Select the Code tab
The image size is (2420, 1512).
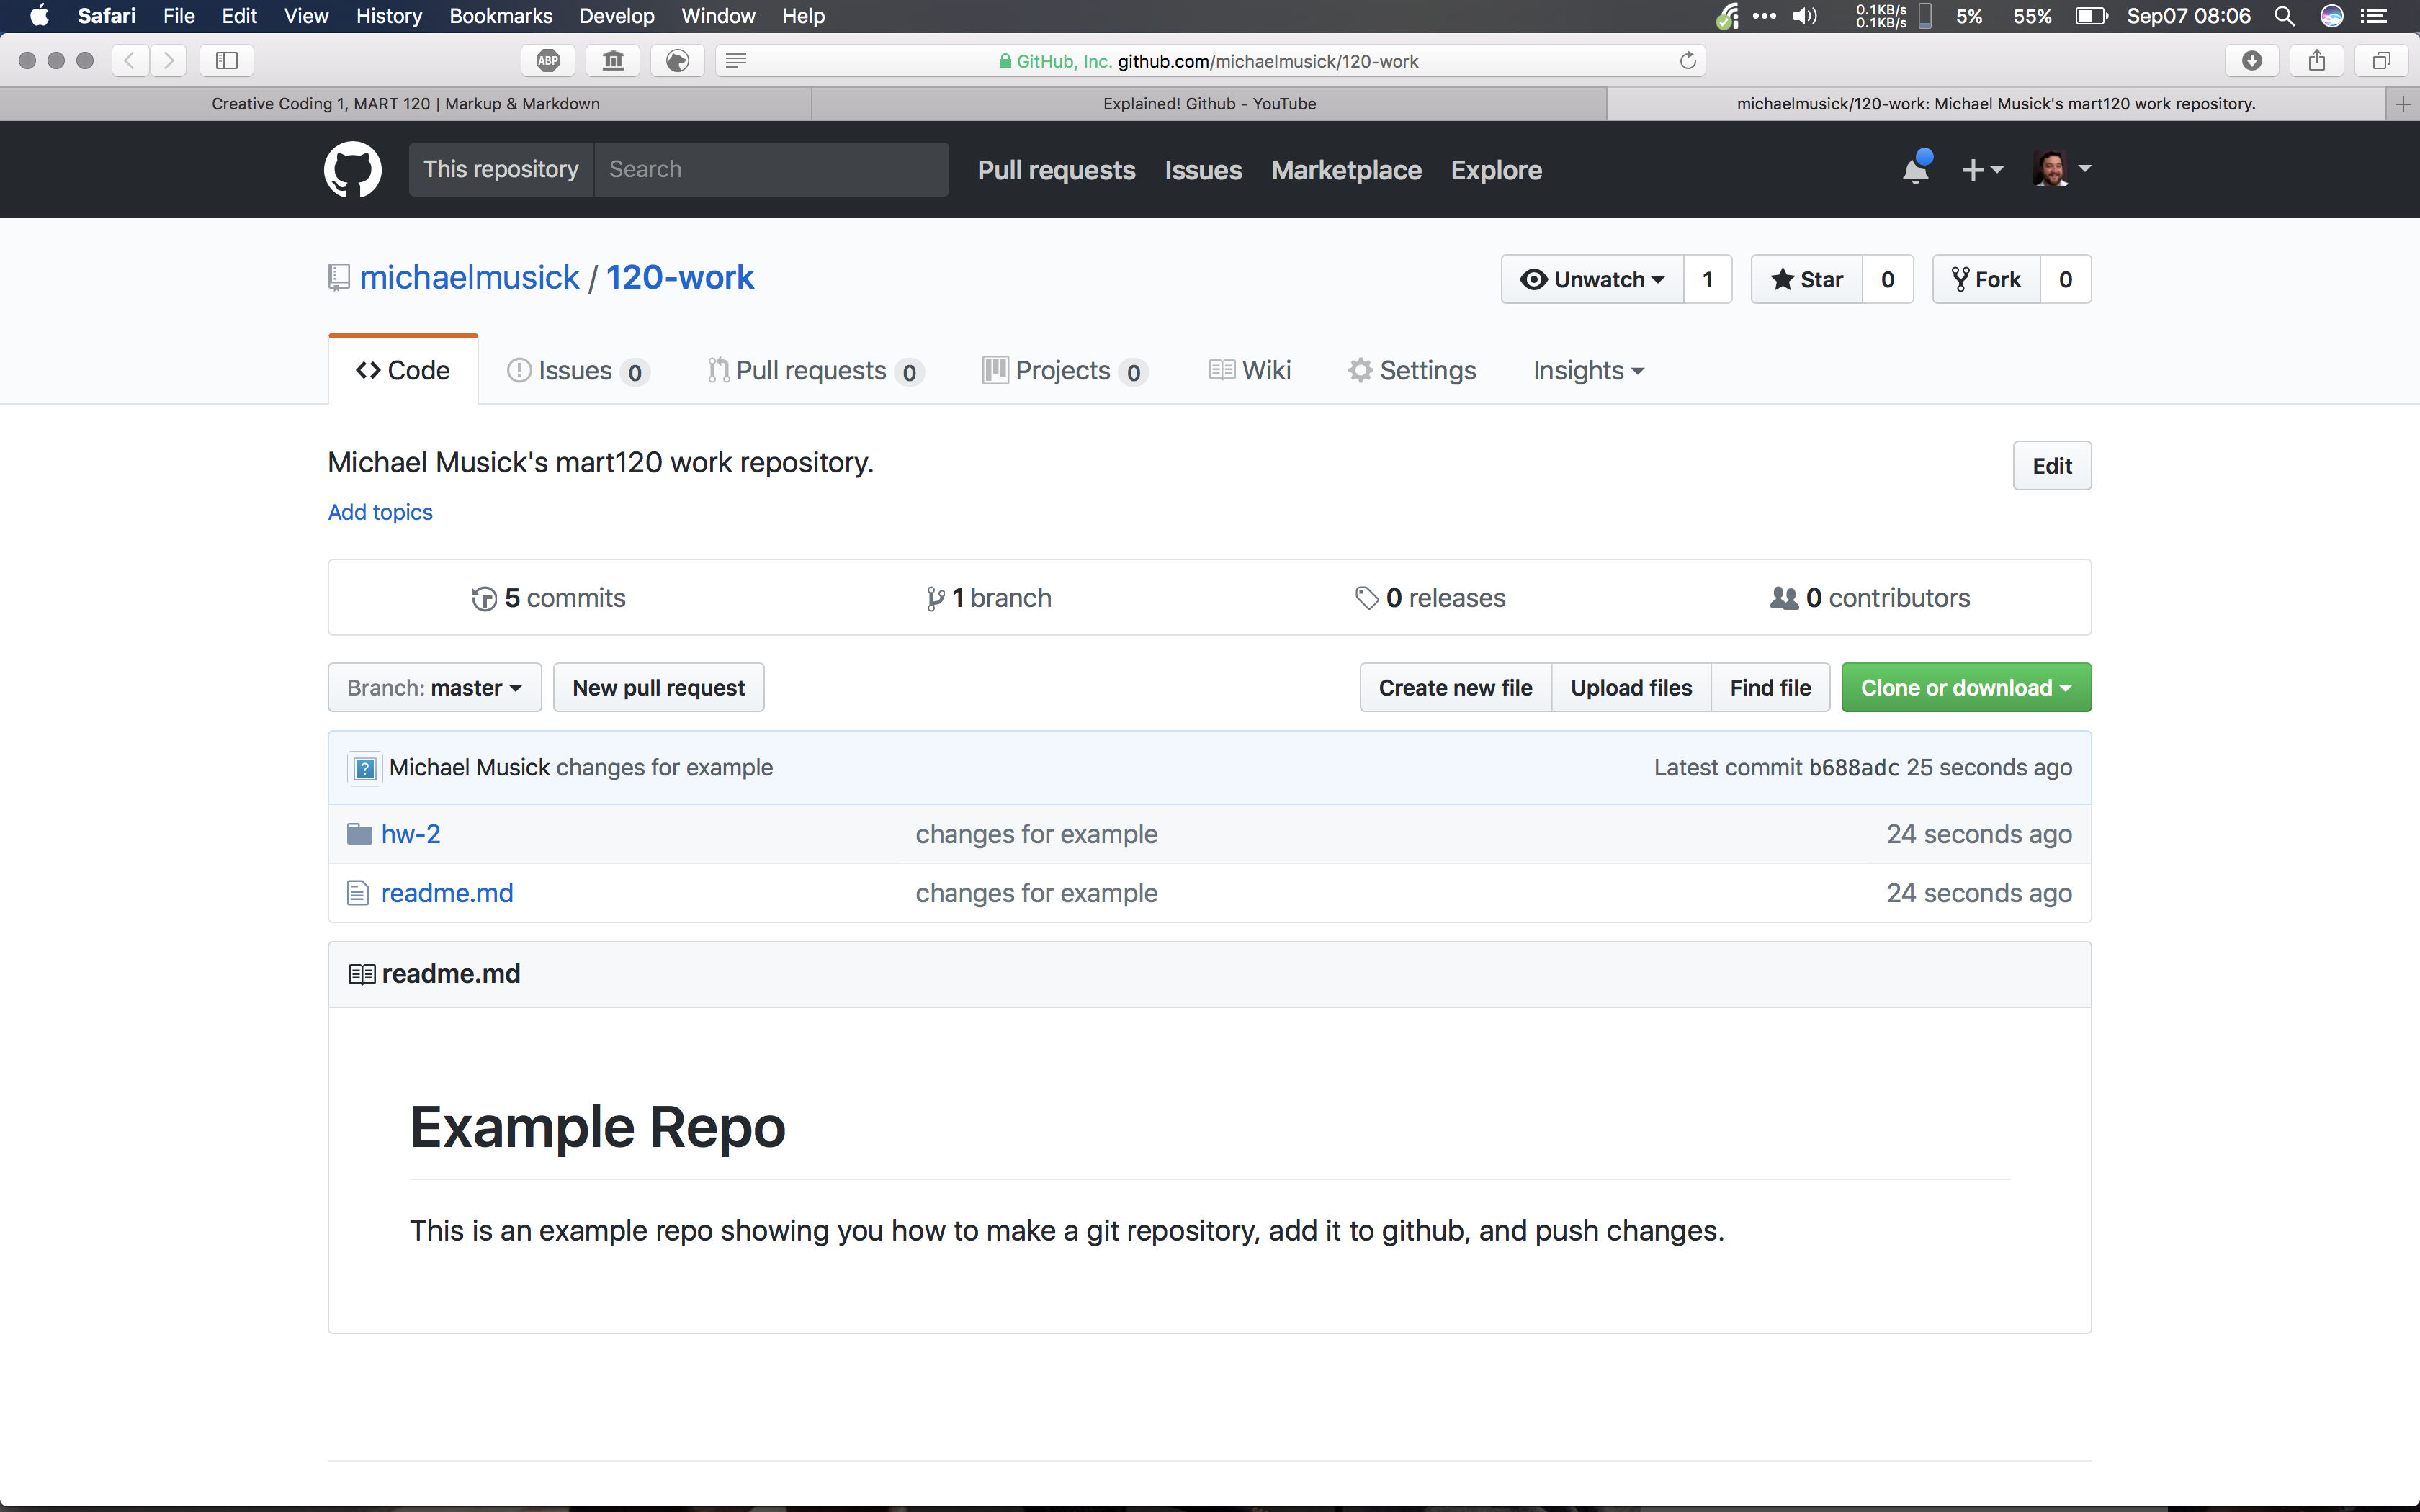click(403, 371)
